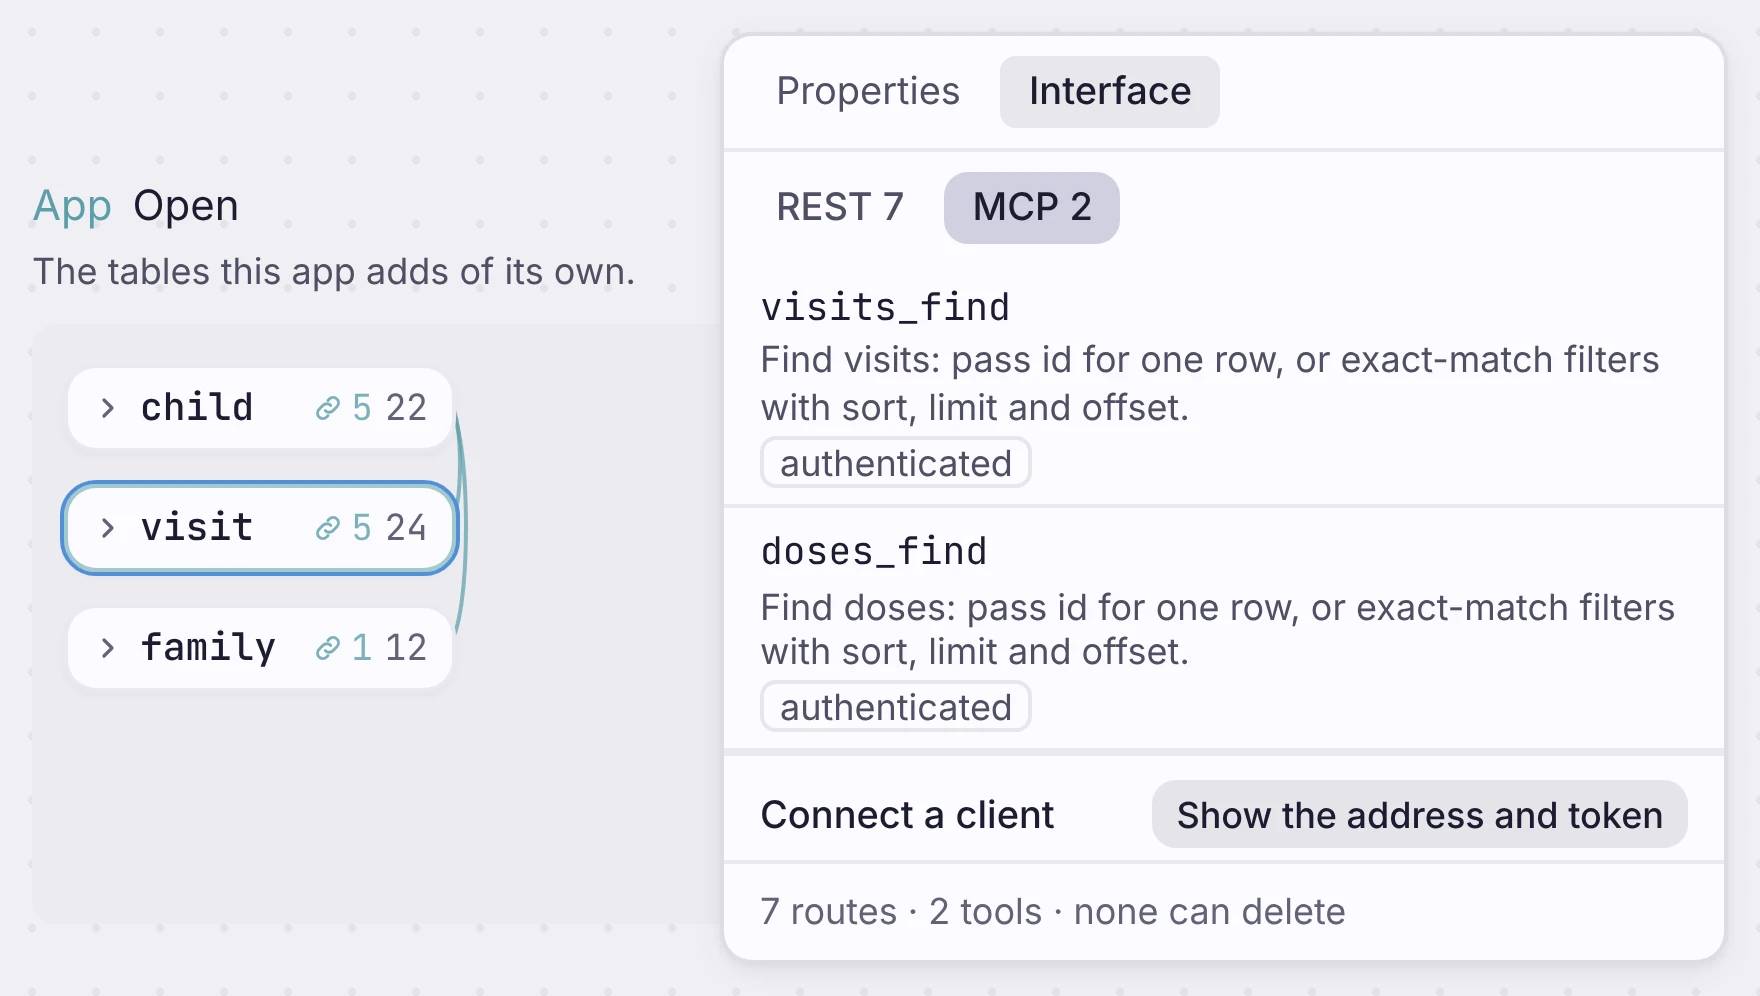Select the Interface tab
Screen dimensions: 1760x996
[1110, 91]
